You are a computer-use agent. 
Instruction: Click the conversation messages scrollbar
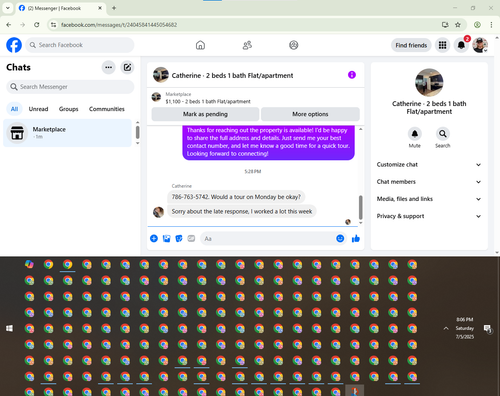pos(360,207)
